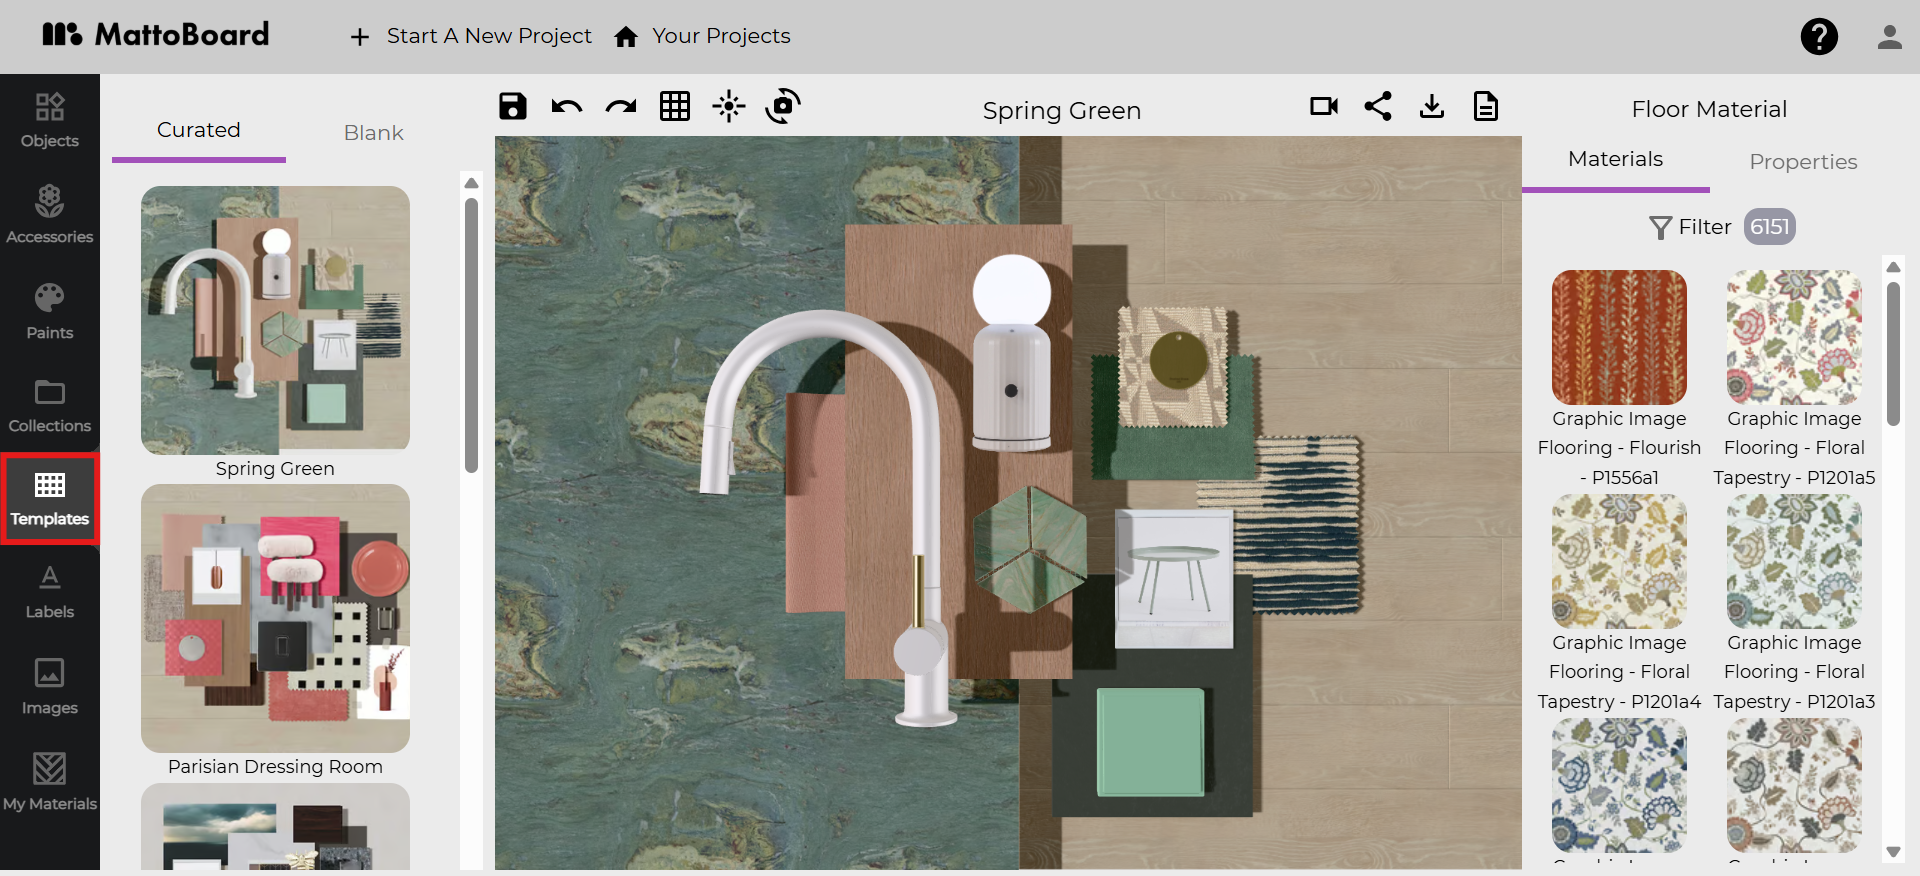Open the document notes icon
Screen dimensions: 1920x876
[x=1486, y=106]
